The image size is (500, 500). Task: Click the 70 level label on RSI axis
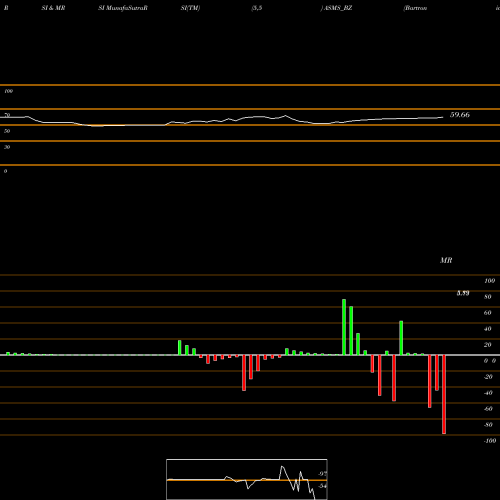[7, 115]
